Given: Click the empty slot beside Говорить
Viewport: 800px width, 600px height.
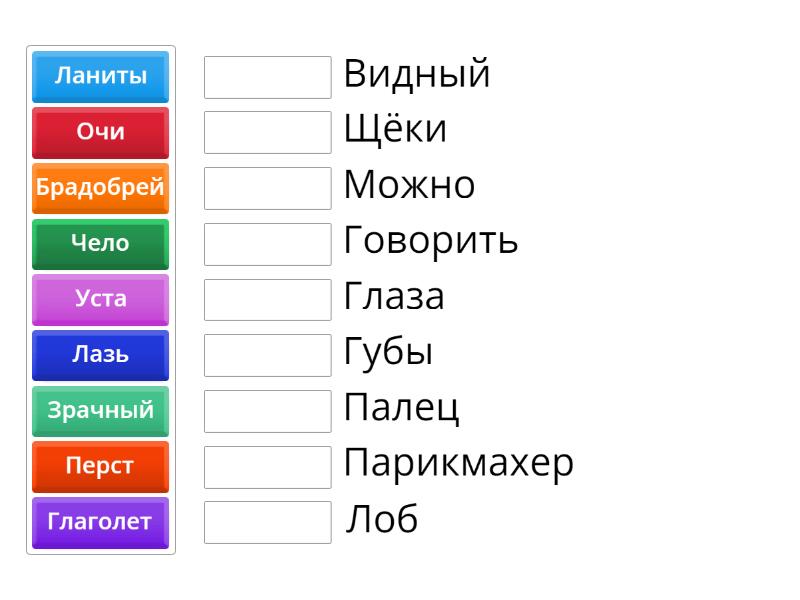Looking at the screenshot, I should [266, 243].
